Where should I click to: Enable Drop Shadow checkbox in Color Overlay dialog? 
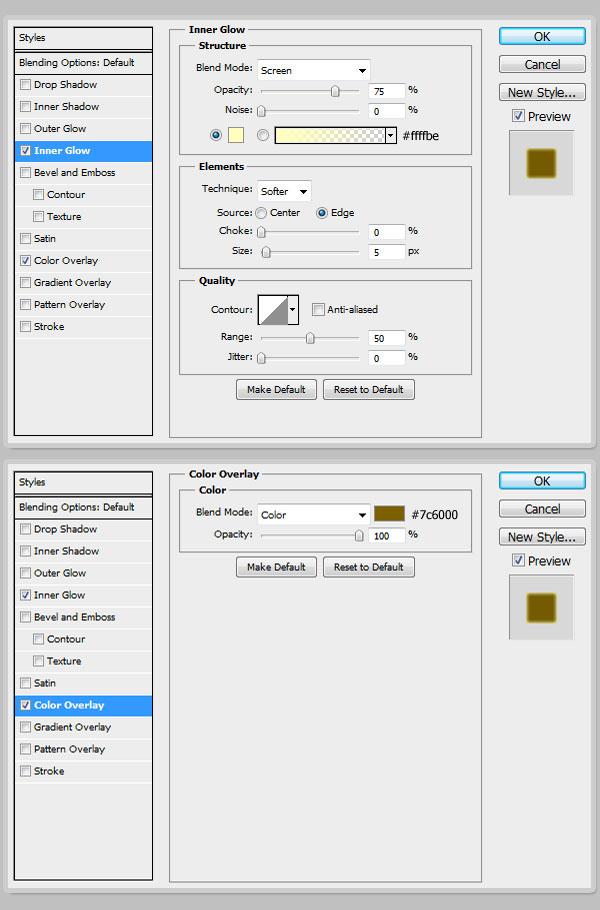pyautogui.click(x=26, y=529)
